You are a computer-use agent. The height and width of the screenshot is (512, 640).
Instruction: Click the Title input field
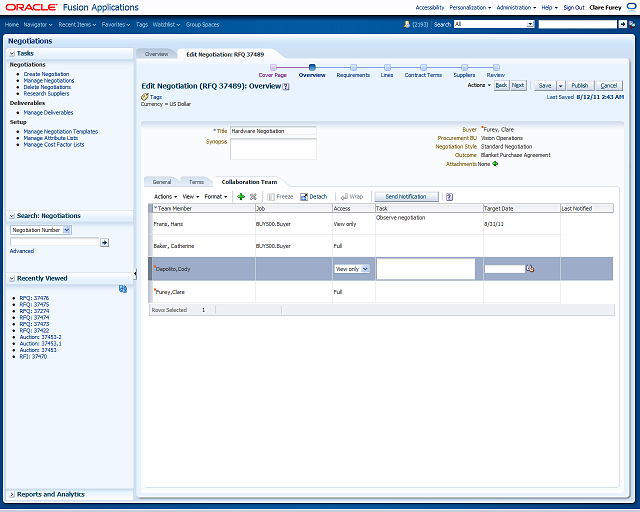273,131
